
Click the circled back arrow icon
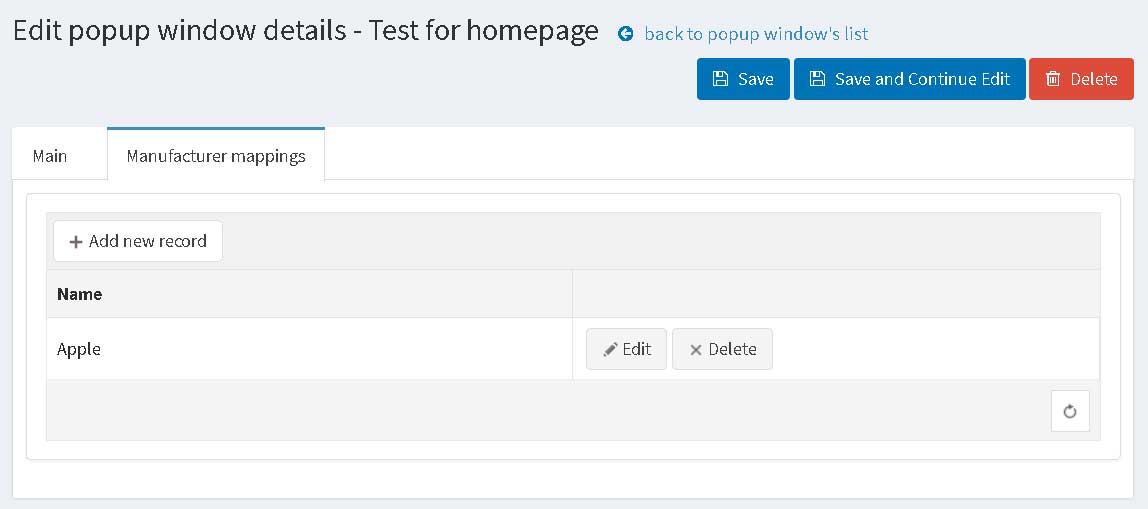point(625,34)
